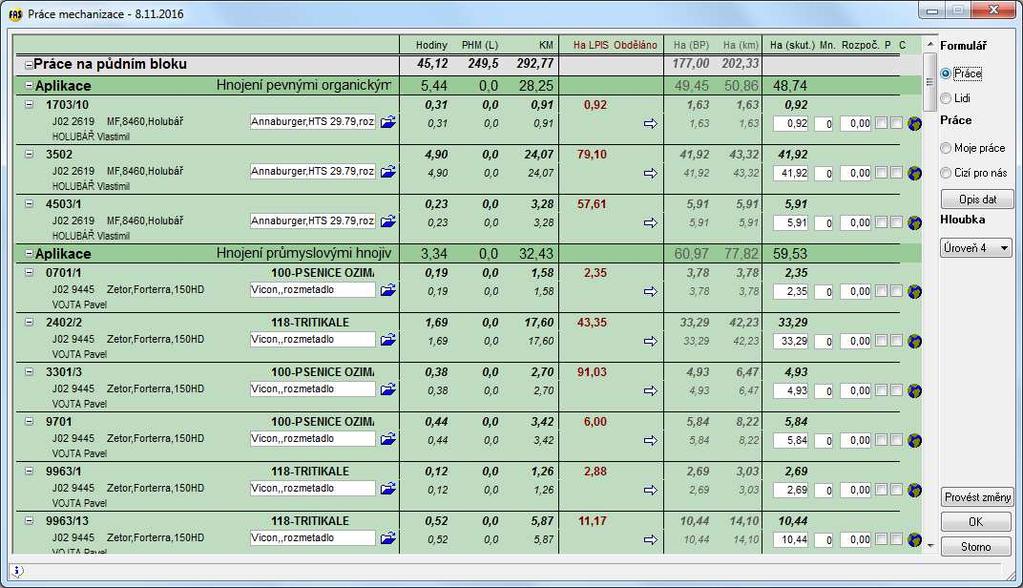Click the right-arrow icon in row 2402/2
This screenshot has height=588, width=1023.
(x=650, y=341)
